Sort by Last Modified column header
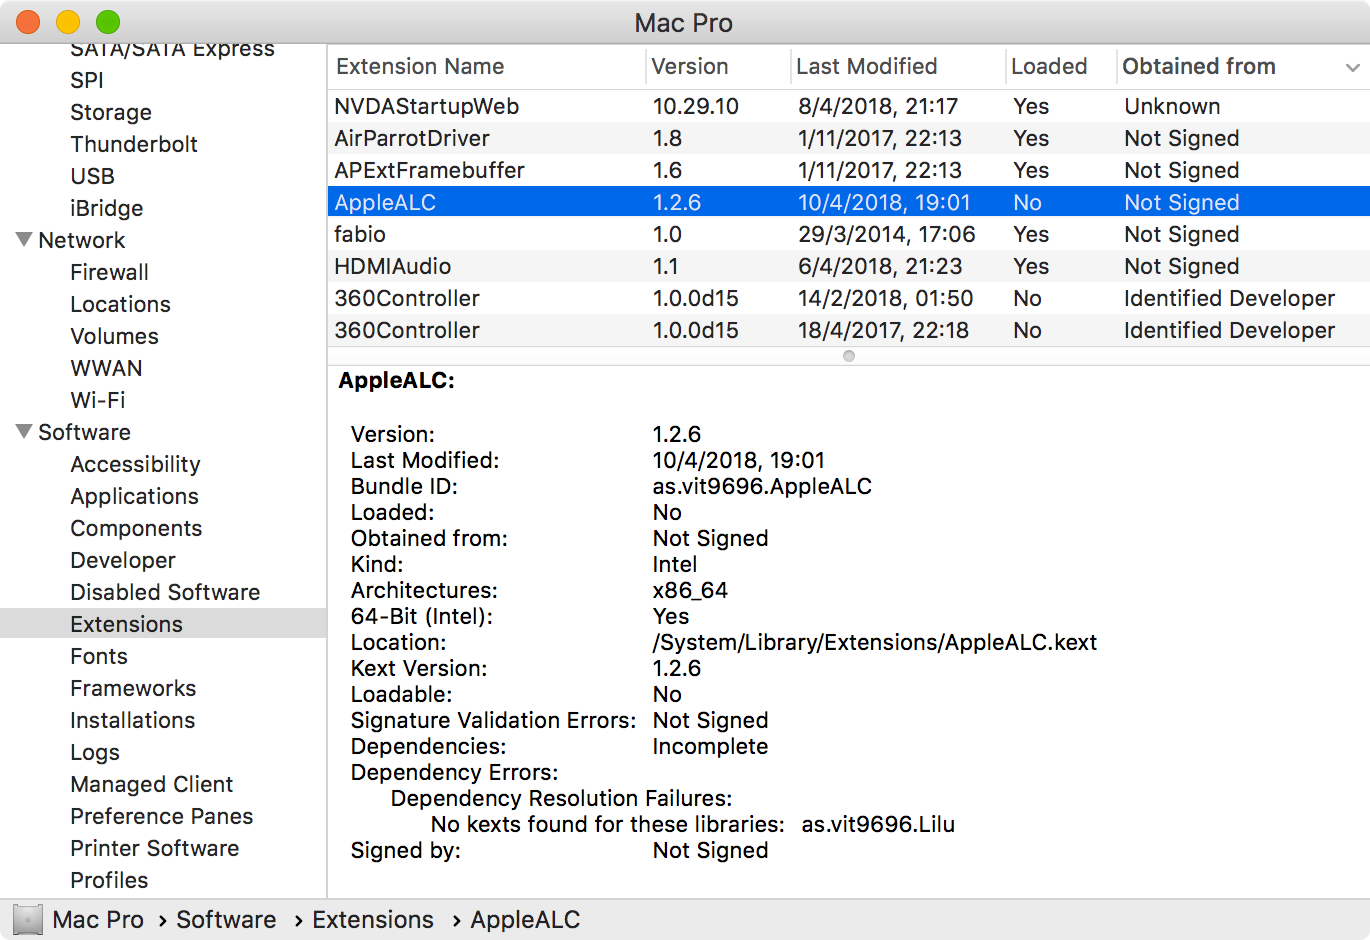The image size is (1370, 940). click(x=866, y=67)
